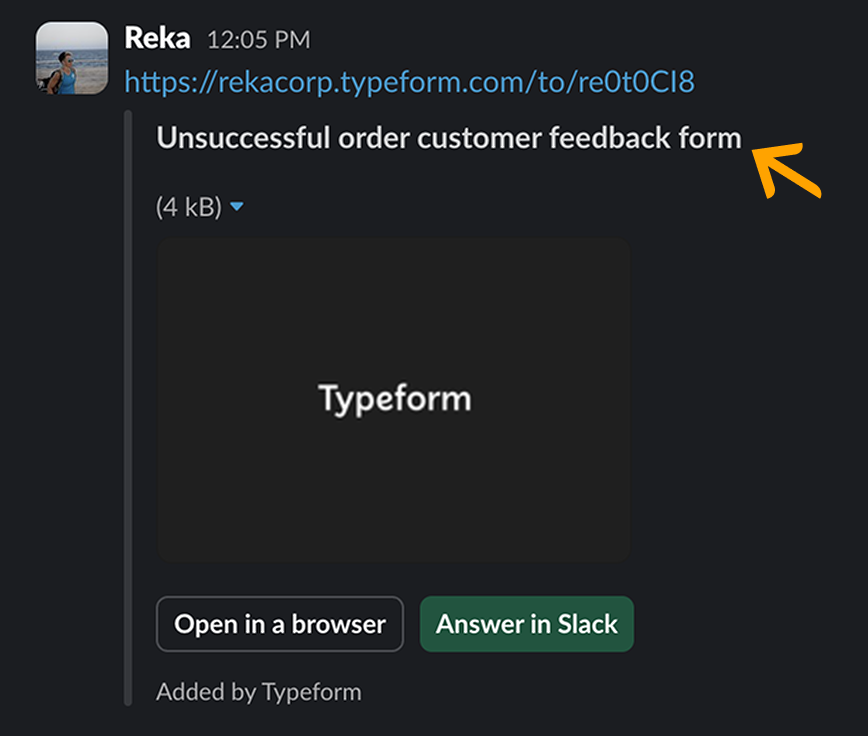The height and width of the screenshot is (736, 868).
Task: Click the Added by Typeform footer text
Action: [x=258, y=691]
